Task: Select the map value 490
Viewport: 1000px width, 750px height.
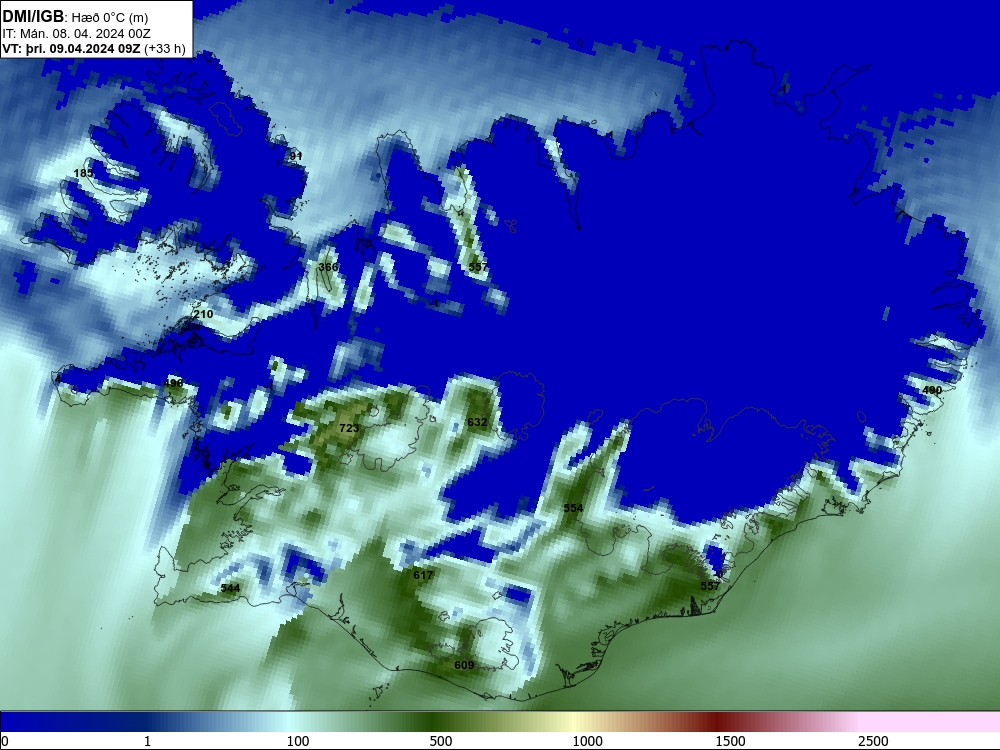Action: [x=932, y=390]
